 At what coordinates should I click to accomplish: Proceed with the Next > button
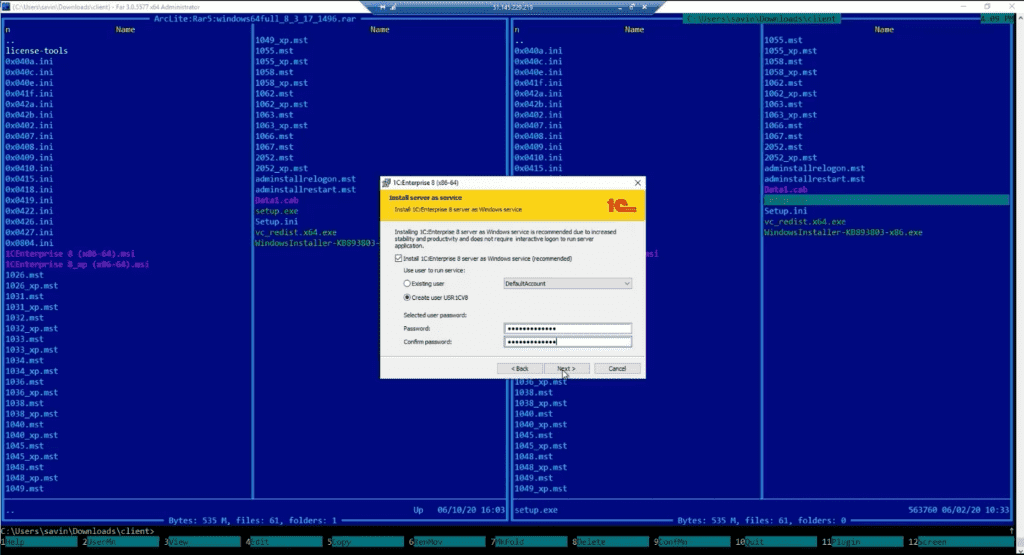coord(567,368)
